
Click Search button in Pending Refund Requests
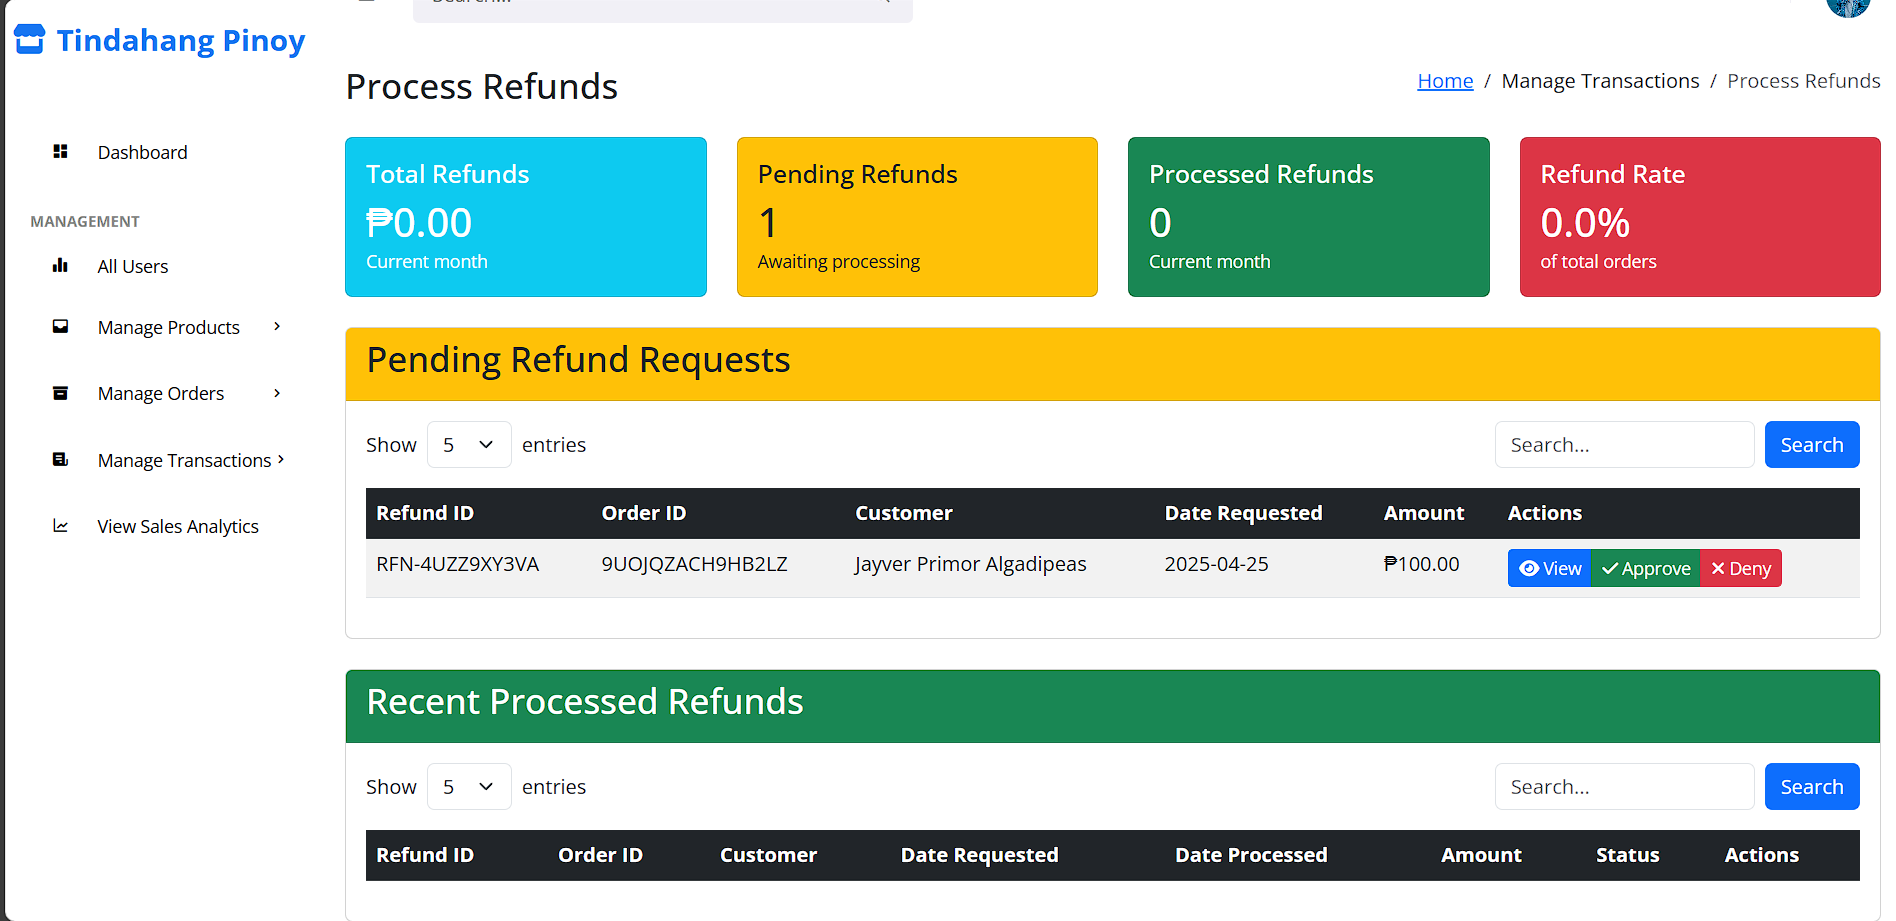tap(1811, 445)
